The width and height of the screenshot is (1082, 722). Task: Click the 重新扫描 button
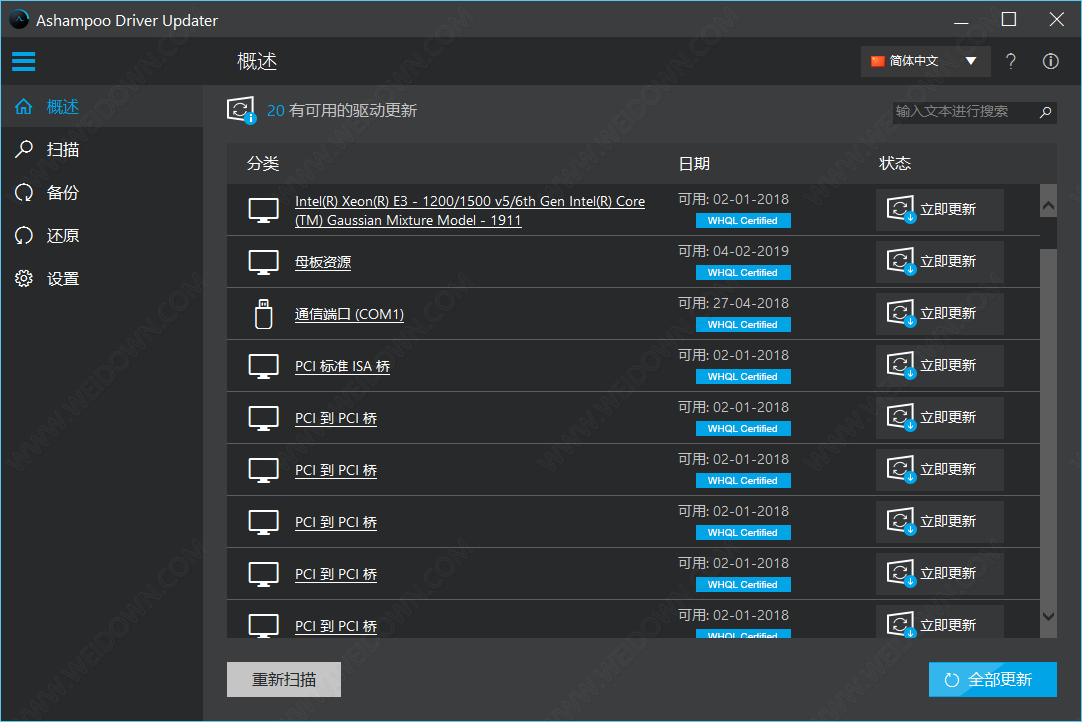(x=284, y=679)
